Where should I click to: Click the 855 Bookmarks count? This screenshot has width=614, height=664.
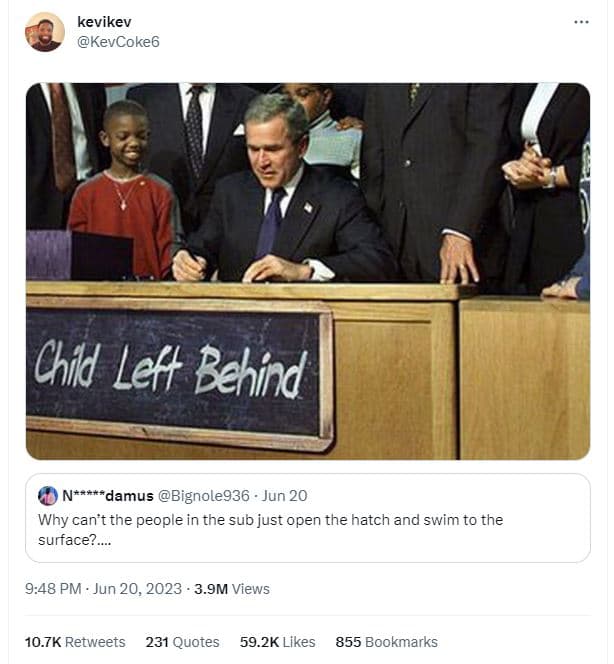pyautogui.click(x=386, y=642)
